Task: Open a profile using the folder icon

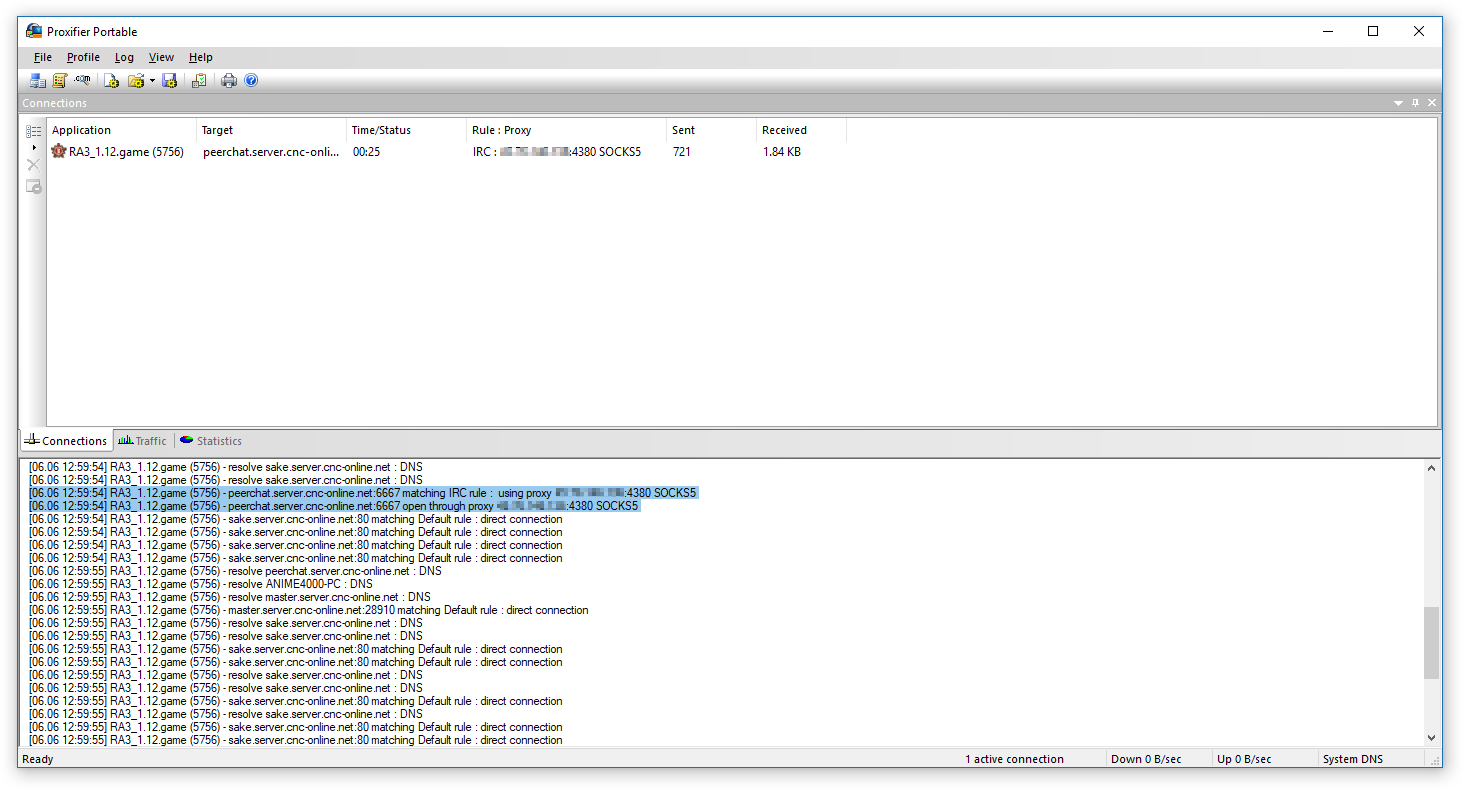Action: click(x=135, y=81)
